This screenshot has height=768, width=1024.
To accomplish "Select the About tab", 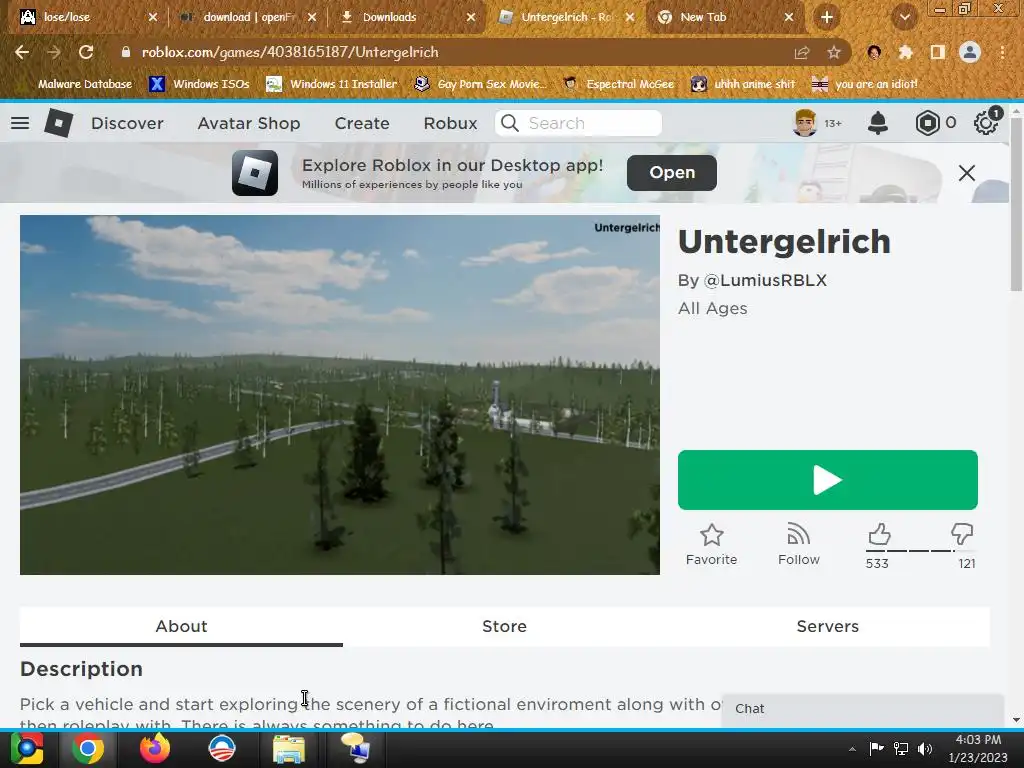I will point(181,626).
